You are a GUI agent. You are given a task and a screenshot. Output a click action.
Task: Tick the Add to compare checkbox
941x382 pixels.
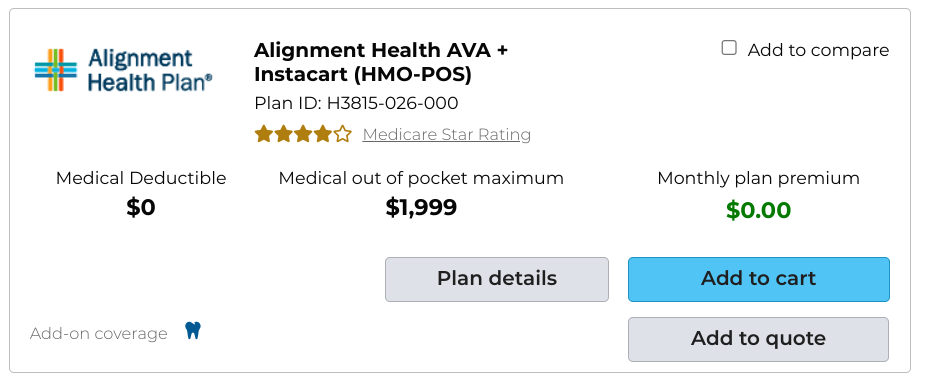pos(729,49)
